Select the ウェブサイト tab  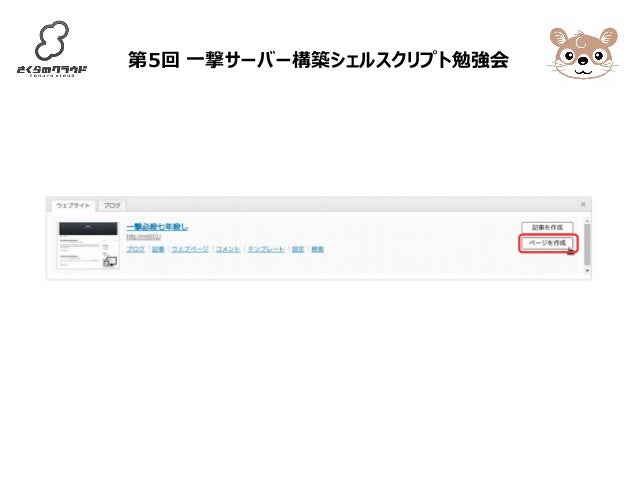[x=73, y=206]
